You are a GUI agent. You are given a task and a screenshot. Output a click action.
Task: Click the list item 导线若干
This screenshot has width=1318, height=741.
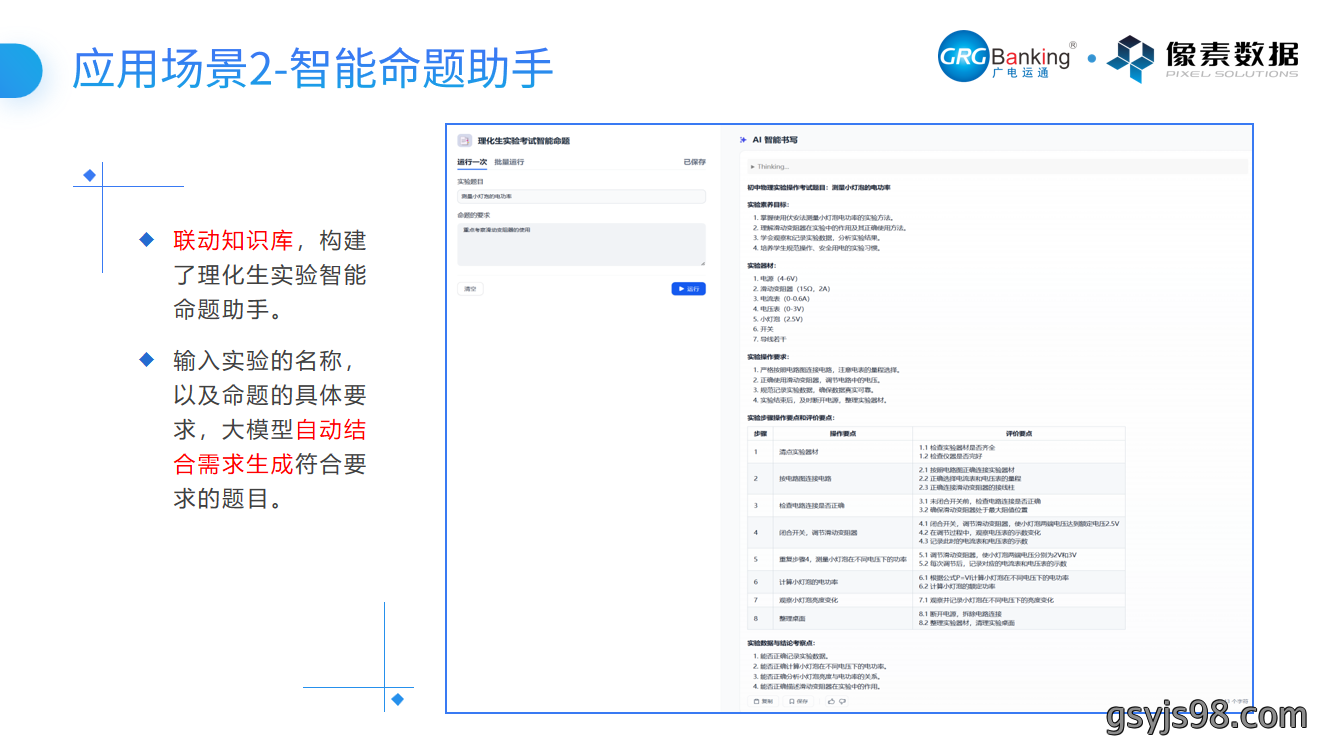tap(770, 339)
